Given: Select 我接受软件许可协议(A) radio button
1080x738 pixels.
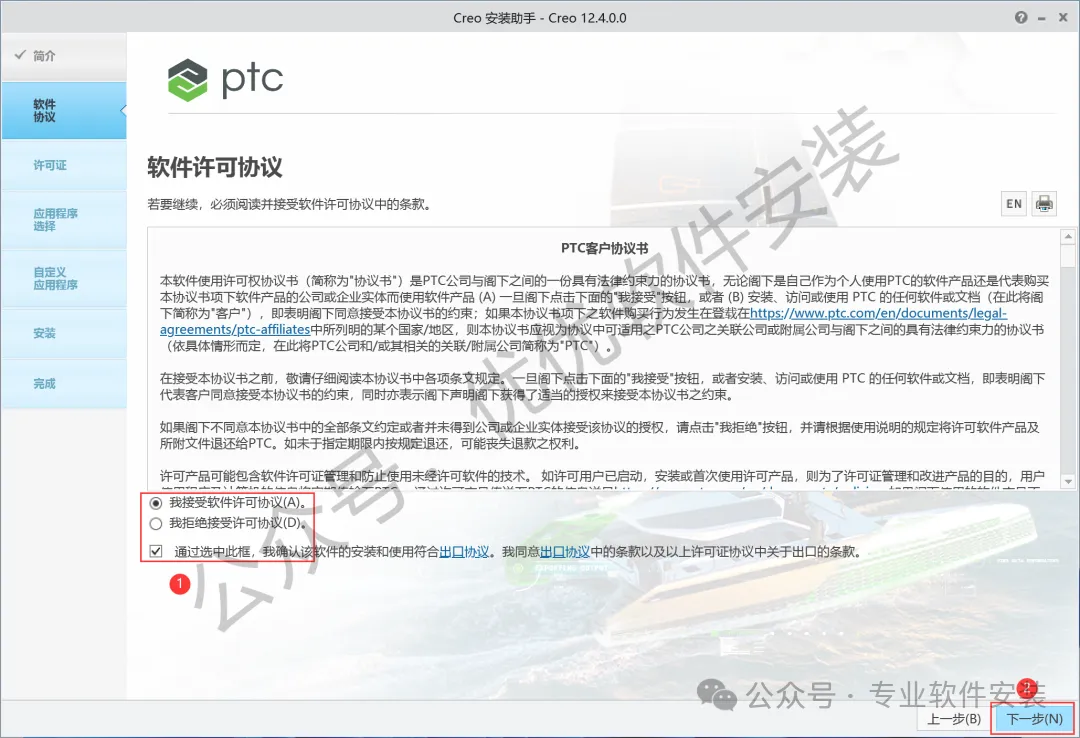Looking at the screenshot, I should coord(156,503).
